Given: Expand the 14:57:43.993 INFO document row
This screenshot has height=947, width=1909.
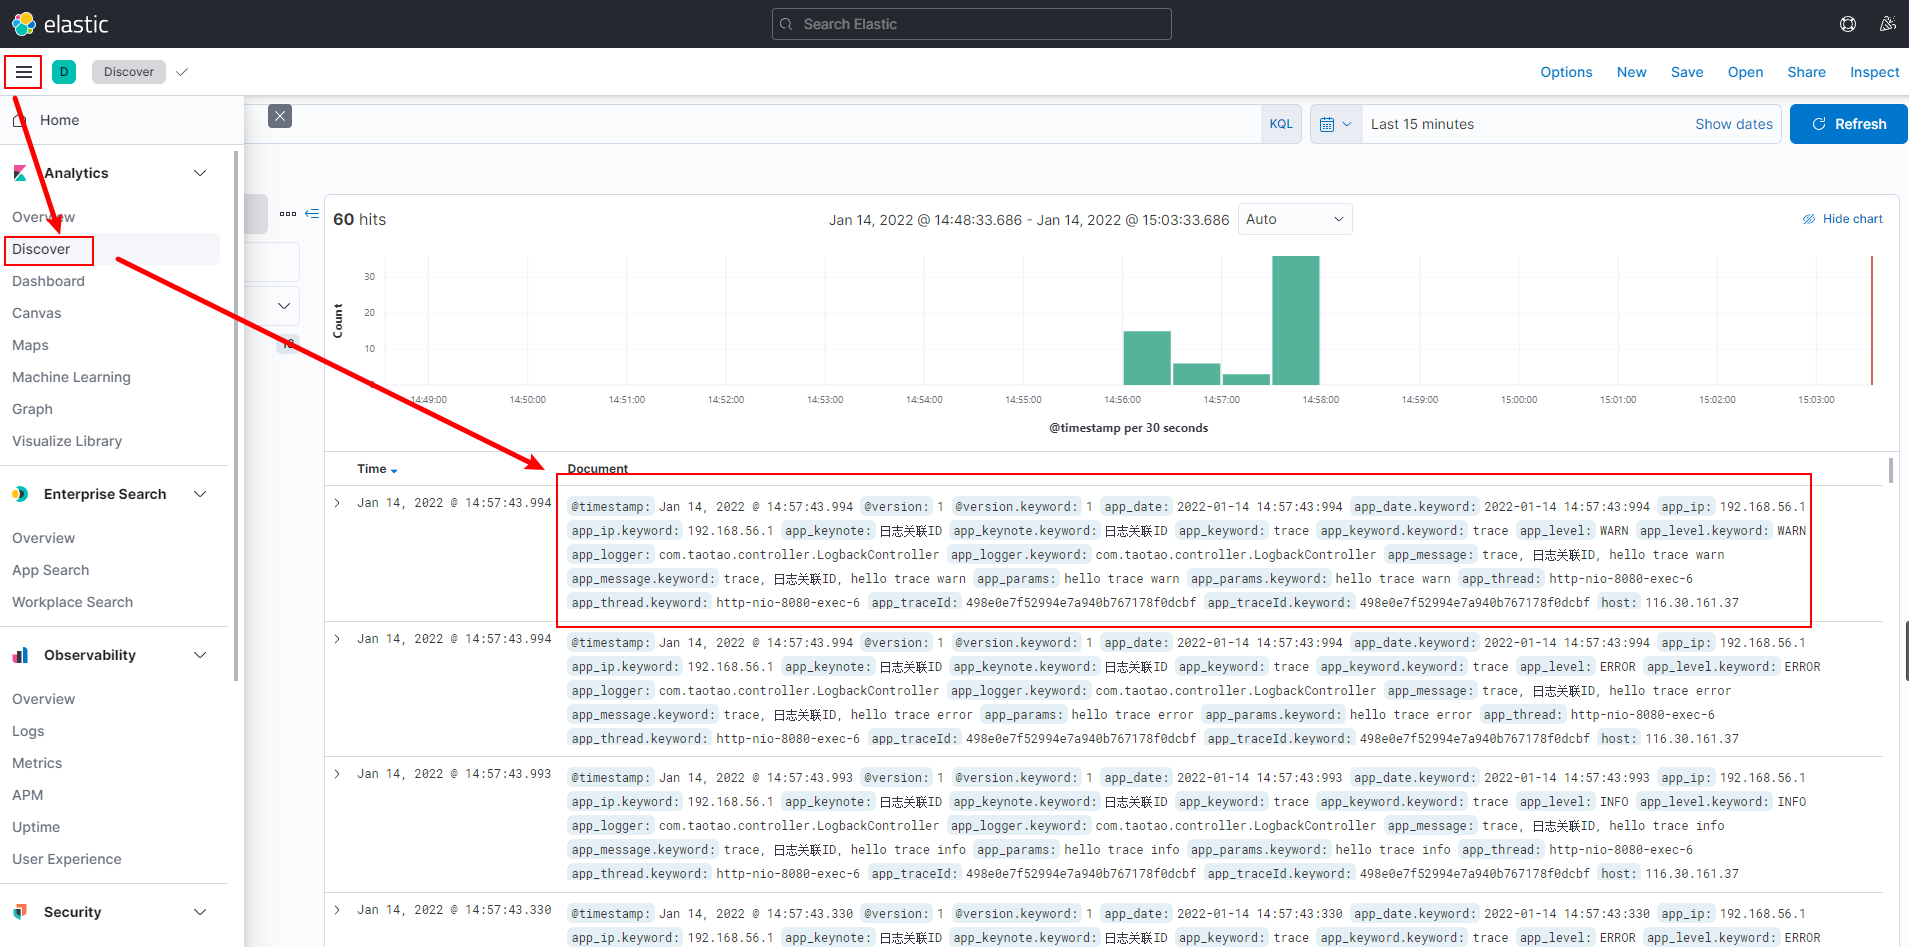Looking at the screenshot, I should pyautogui.click(x=337, y=774).
